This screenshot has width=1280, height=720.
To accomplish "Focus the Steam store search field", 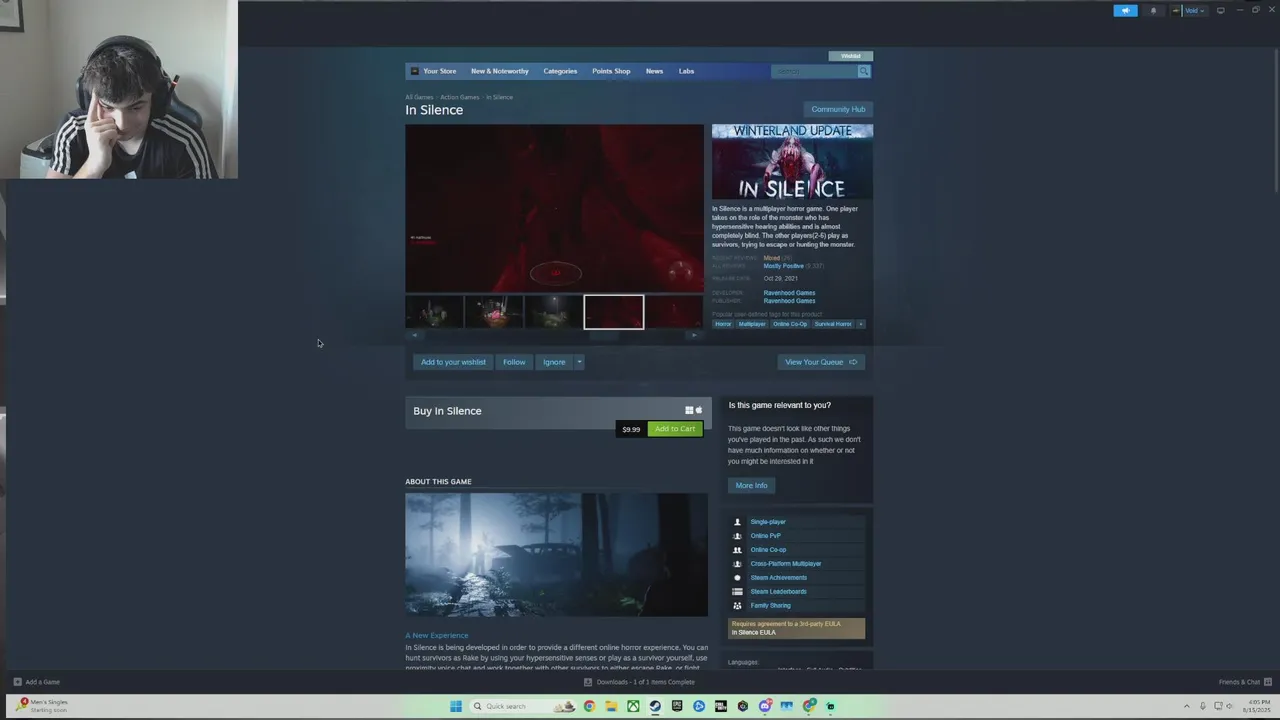I will tap(814, 71).
